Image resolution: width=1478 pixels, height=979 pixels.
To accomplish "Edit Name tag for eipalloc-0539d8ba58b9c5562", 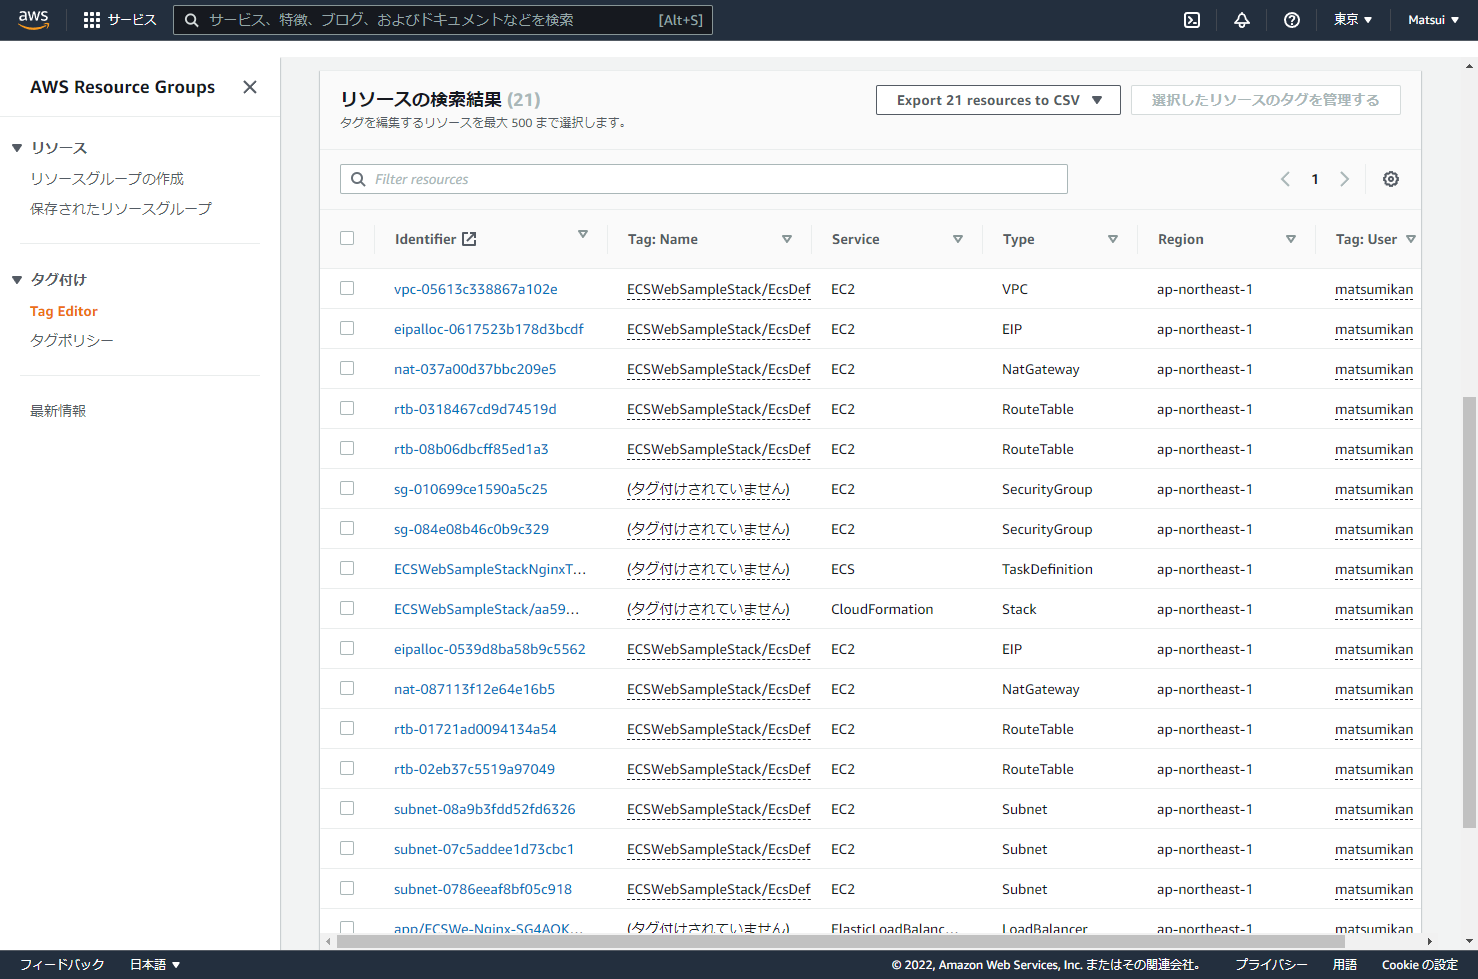I will [x=718, y=650].
